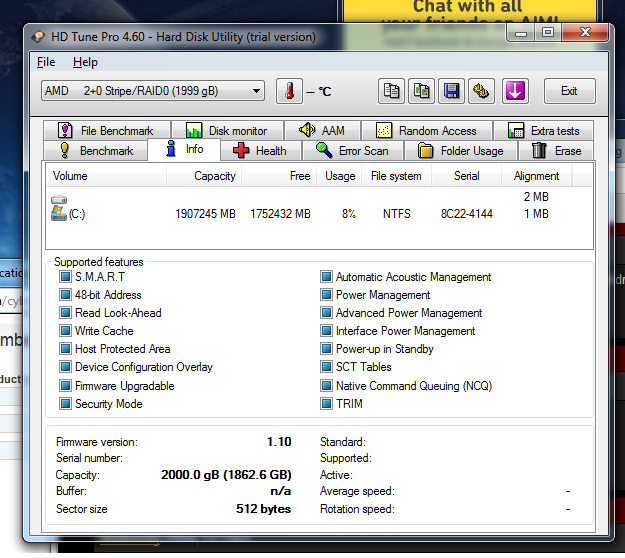Switch to the Folder Usage tab
The height and width of the screenshot is (558, 625).
(461, 151)
